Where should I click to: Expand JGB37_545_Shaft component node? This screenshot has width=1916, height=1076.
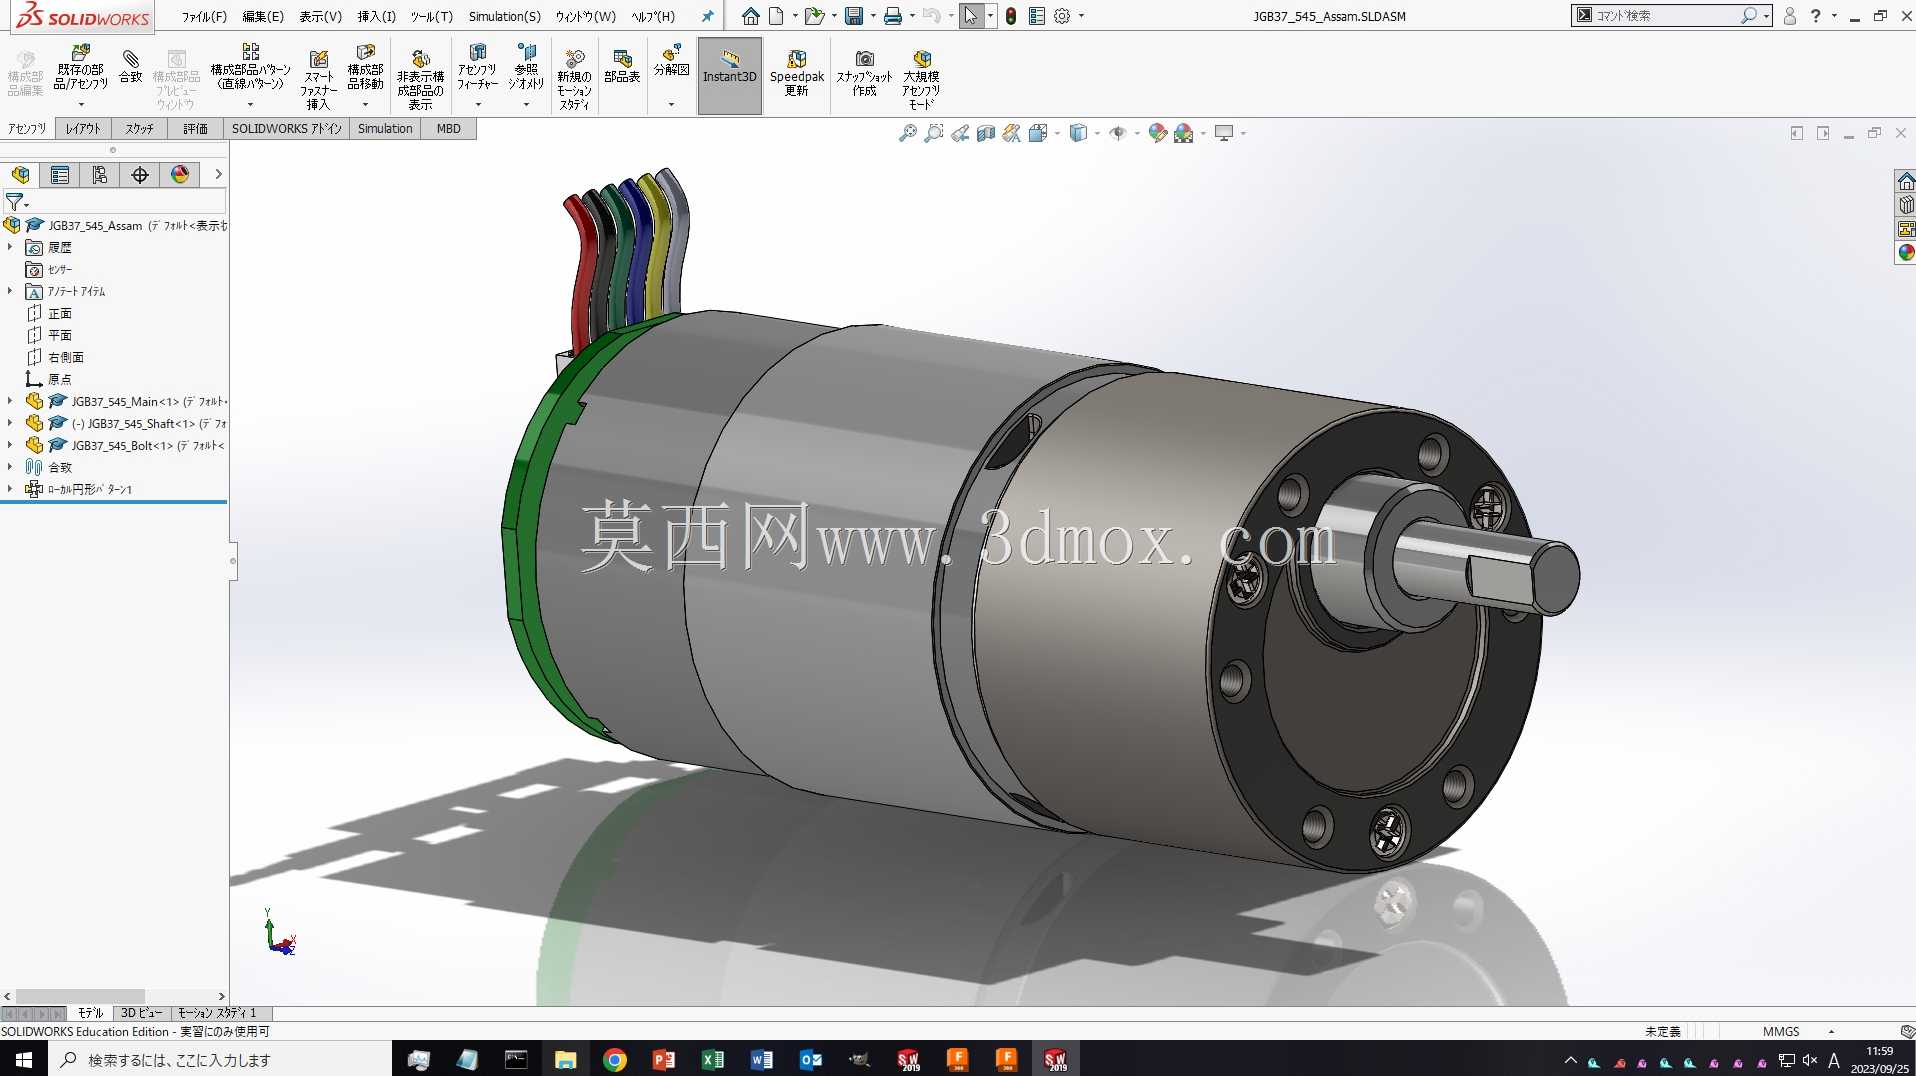(x=10, y=423)
